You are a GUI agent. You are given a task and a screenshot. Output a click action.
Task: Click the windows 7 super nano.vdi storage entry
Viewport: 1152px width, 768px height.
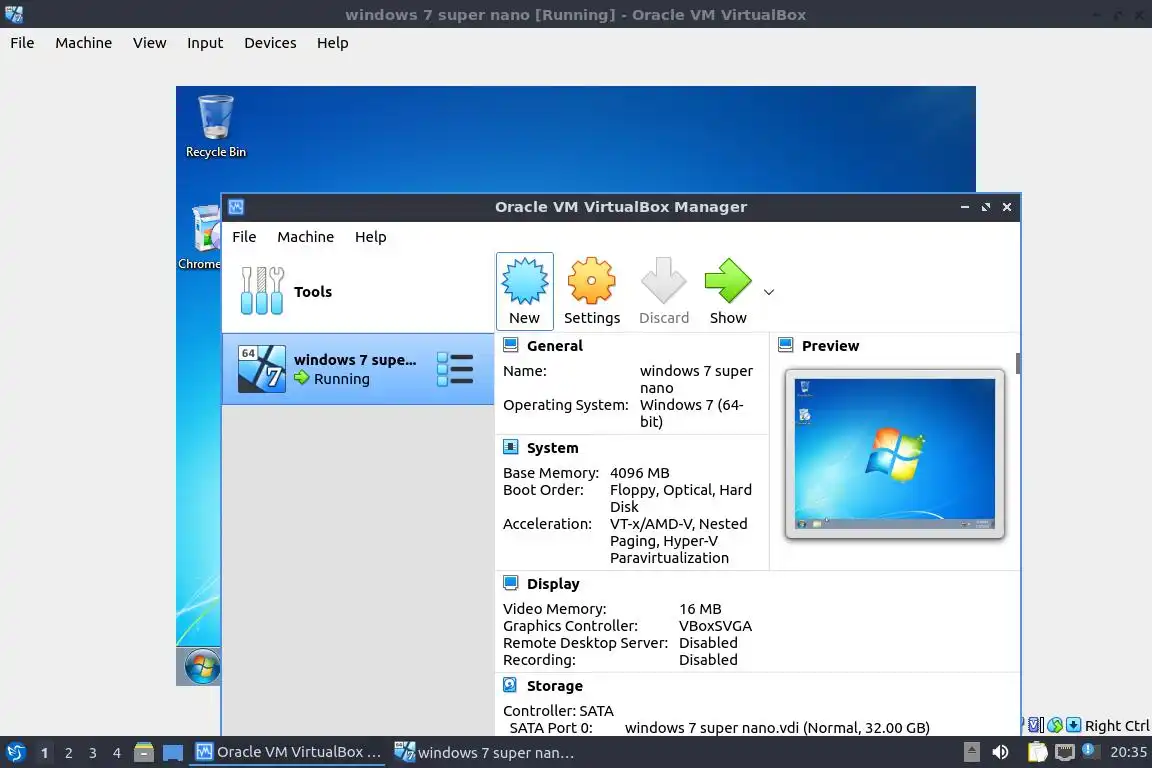click(x=777, y=728)
